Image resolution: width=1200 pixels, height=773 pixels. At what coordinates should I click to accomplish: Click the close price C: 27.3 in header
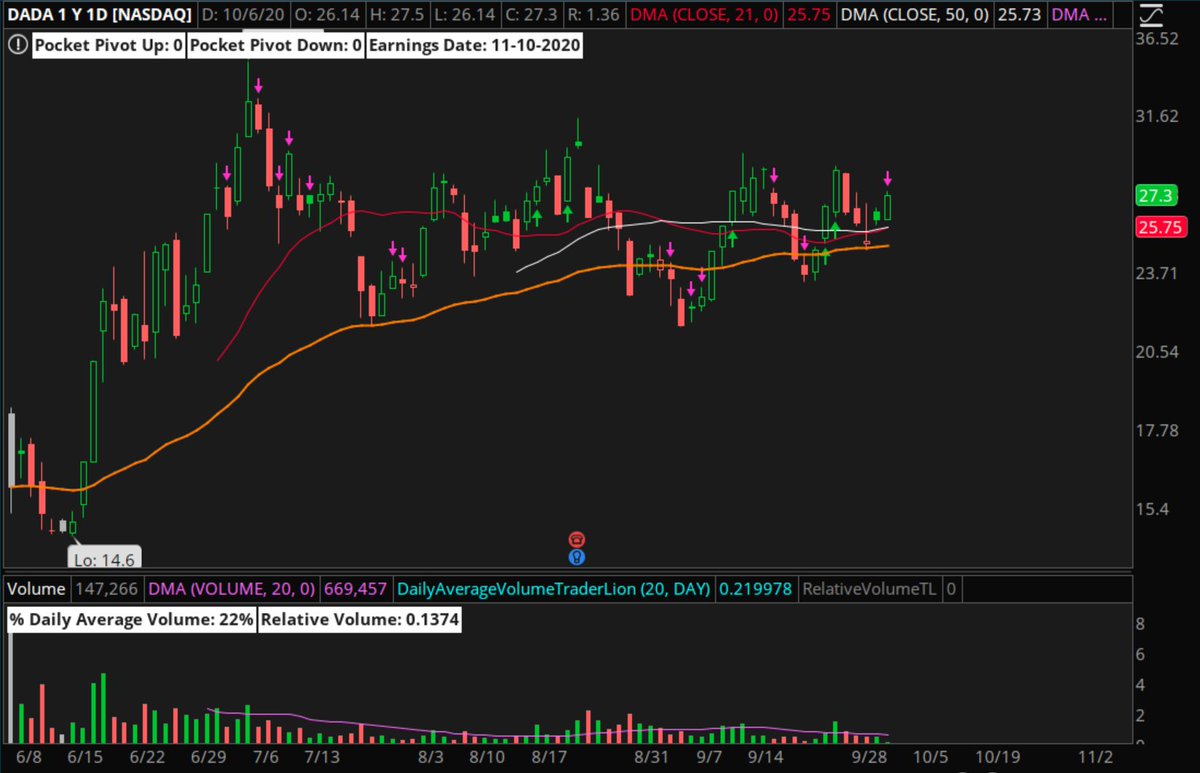pos(533,16)
